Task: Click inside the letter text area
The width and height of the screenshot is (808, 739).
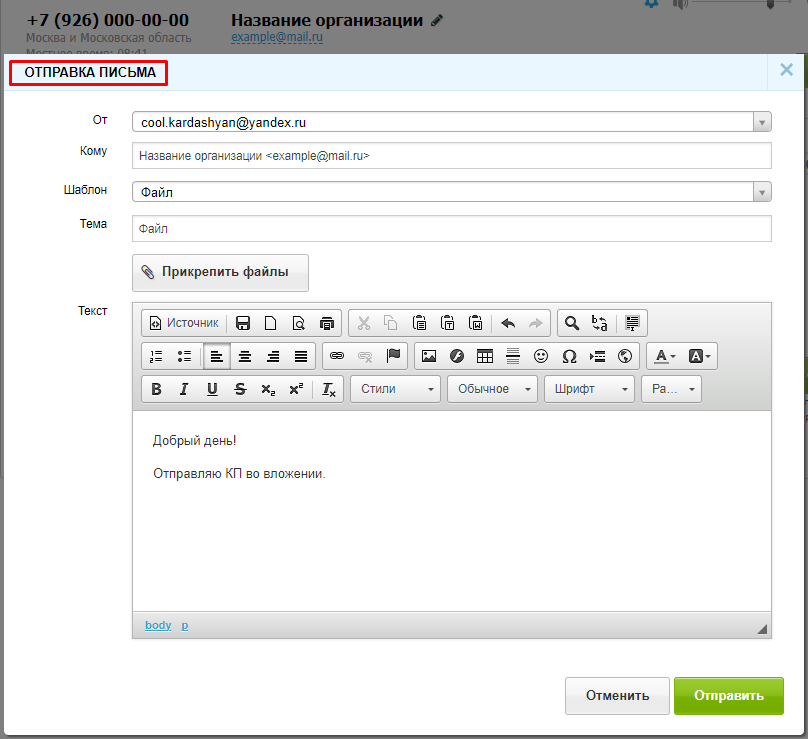Action: (452, 511)
